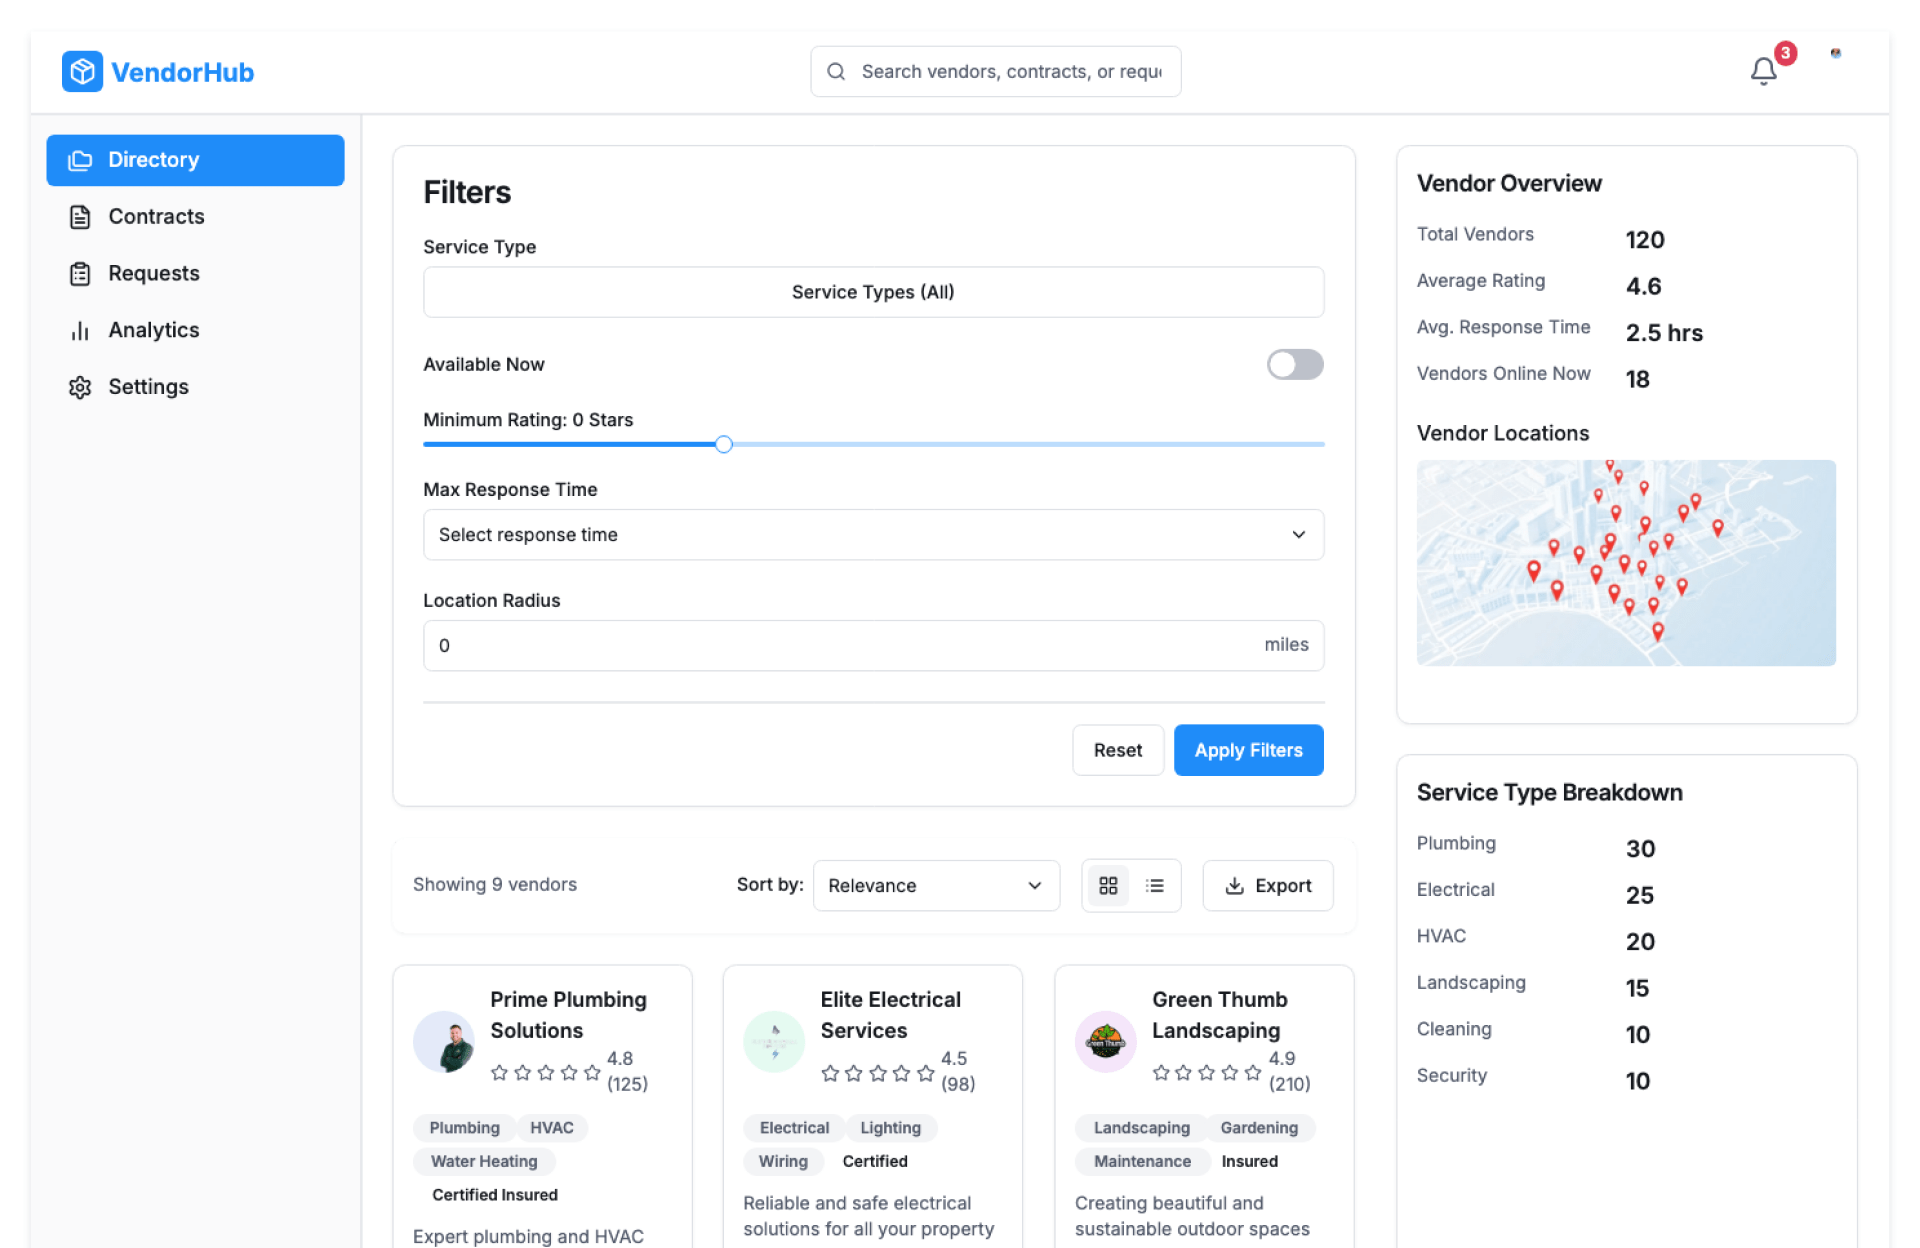Open the Sort by Relevance dropdown

point(935,885)
